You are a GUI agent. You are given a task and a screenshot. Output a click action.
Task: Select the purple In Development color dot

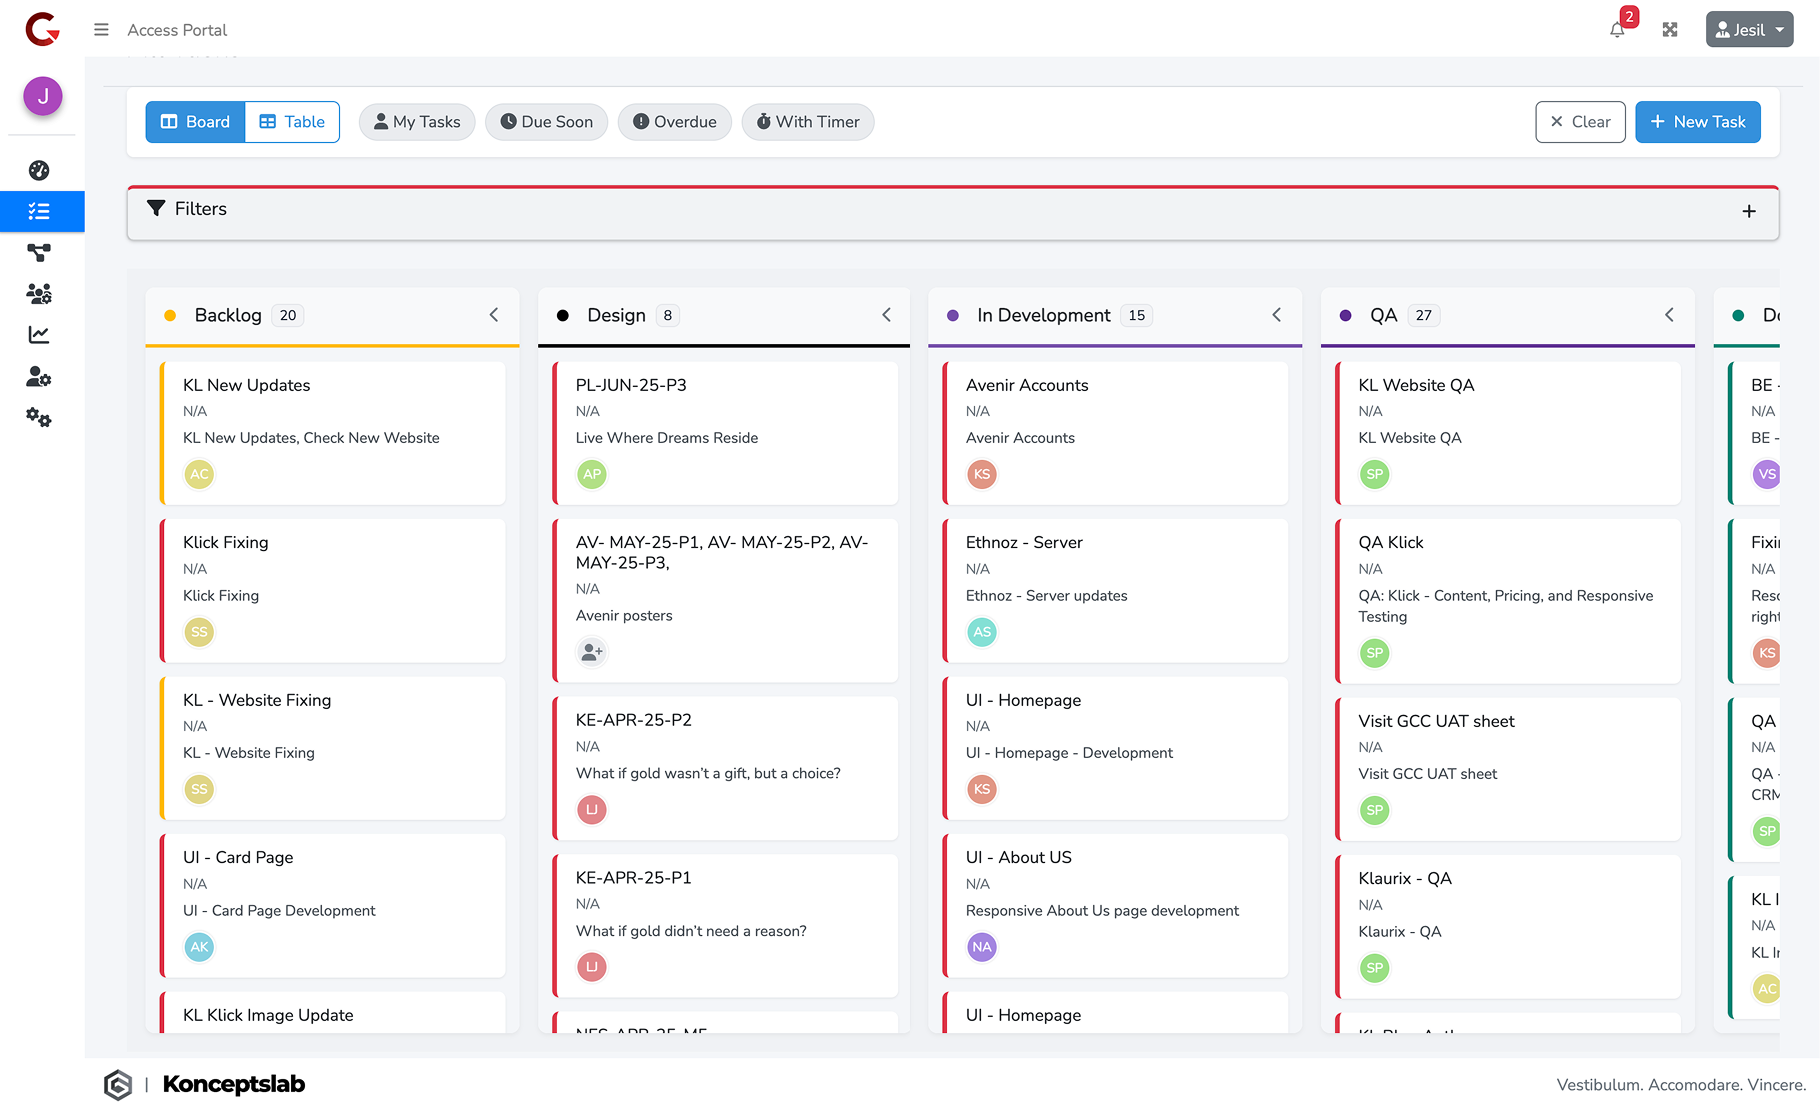951,314
